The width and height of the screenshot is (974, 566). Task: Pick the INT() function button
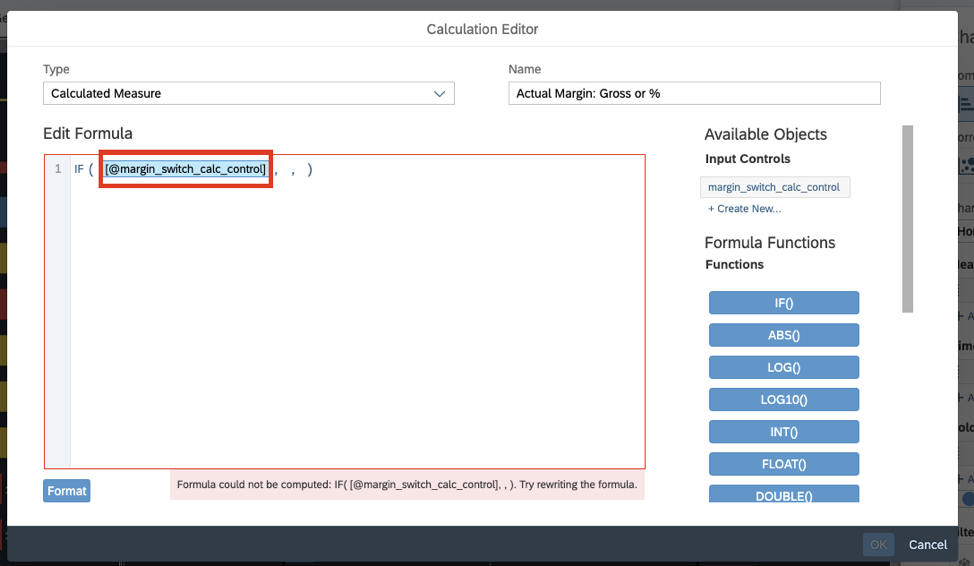[x=783, y=431]
